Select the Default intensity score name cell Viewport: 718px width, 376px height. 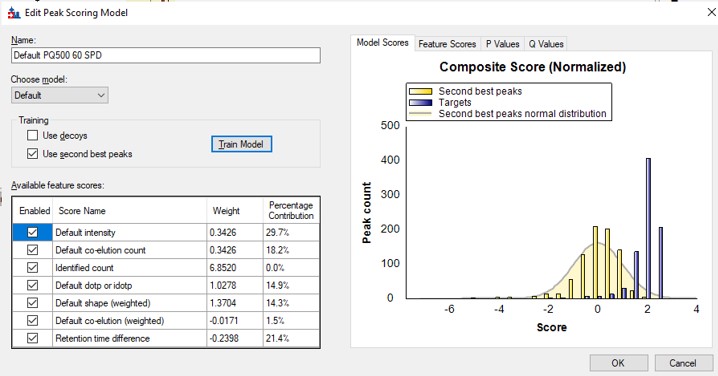[x=130, y=233]
